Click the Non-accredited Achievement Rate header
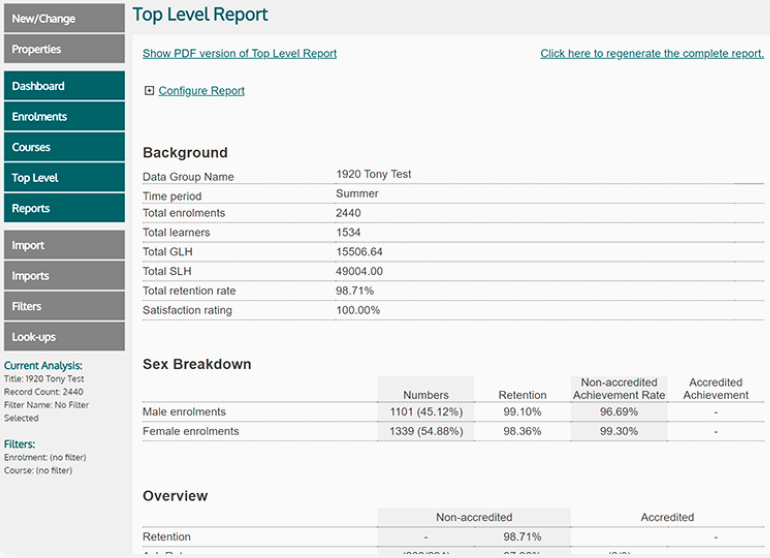 click(618, 389)
